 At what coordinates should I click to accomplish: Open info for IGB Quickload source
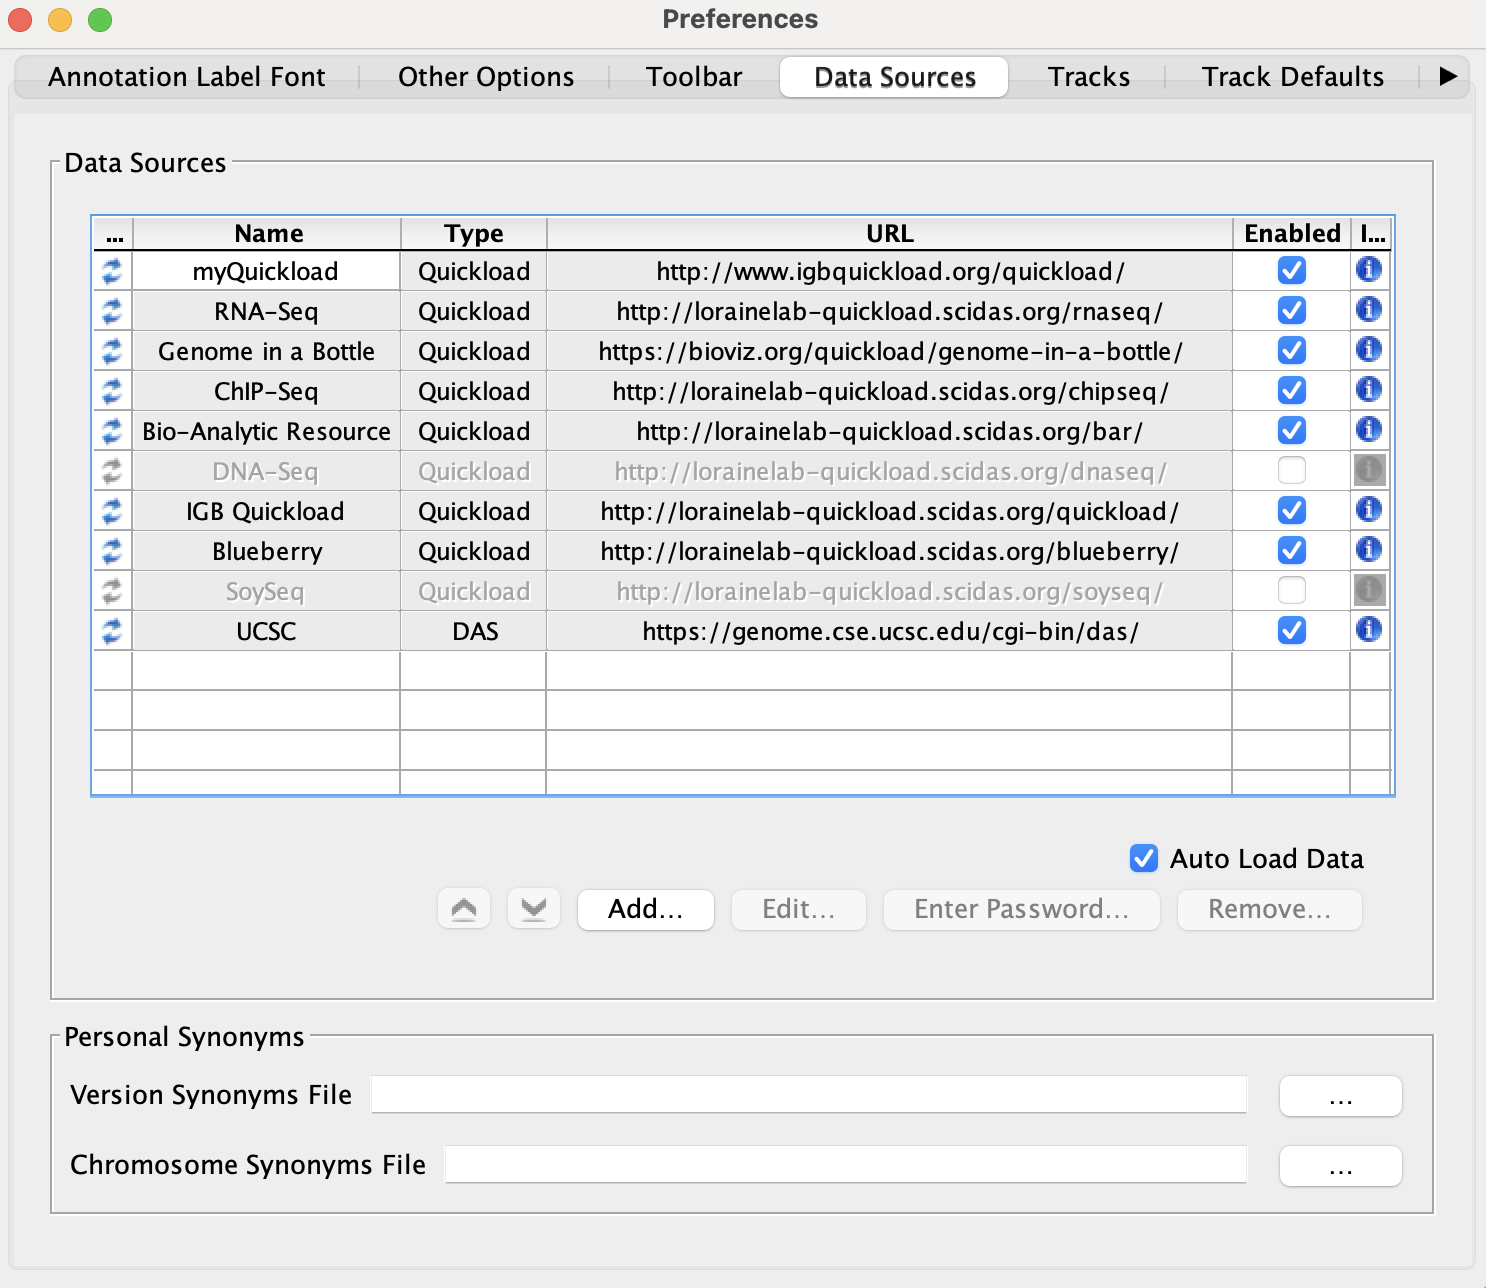[x=1369, y=510]
